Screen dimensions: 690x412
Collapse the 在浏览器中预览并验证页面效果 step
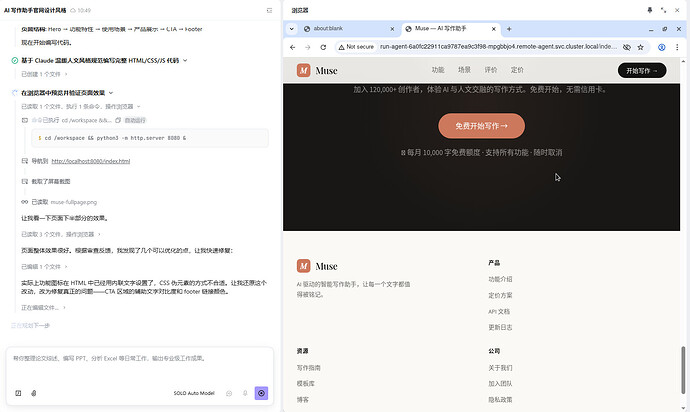click(x=111, y=93)
